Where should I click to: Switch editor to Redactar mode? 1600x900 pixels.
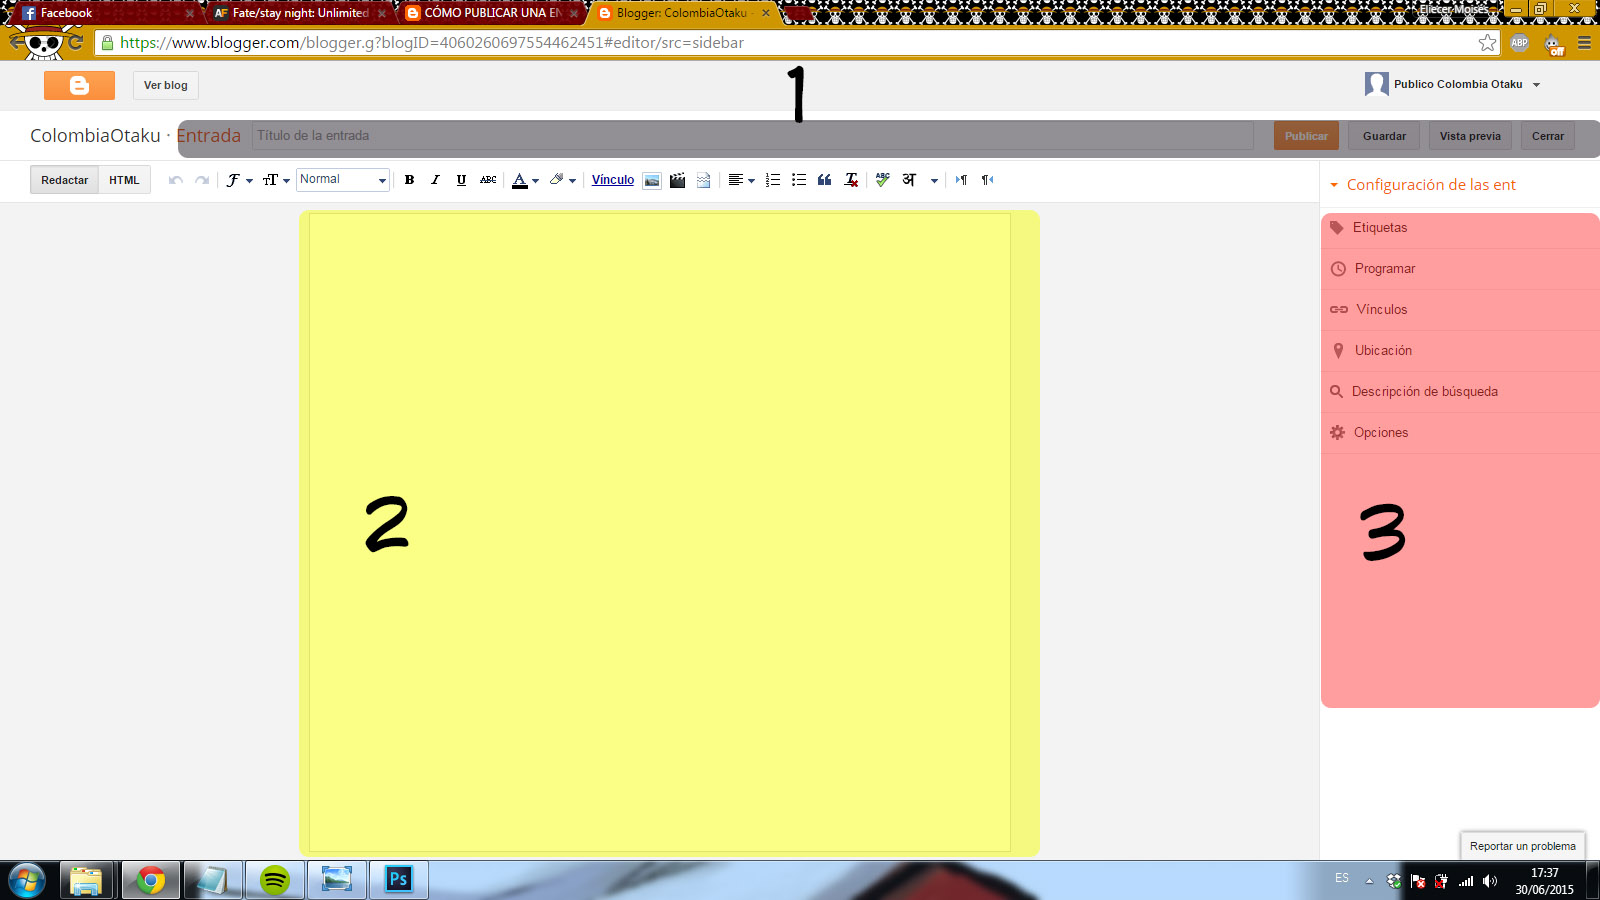pyautogui.click(x=64, y=180)
